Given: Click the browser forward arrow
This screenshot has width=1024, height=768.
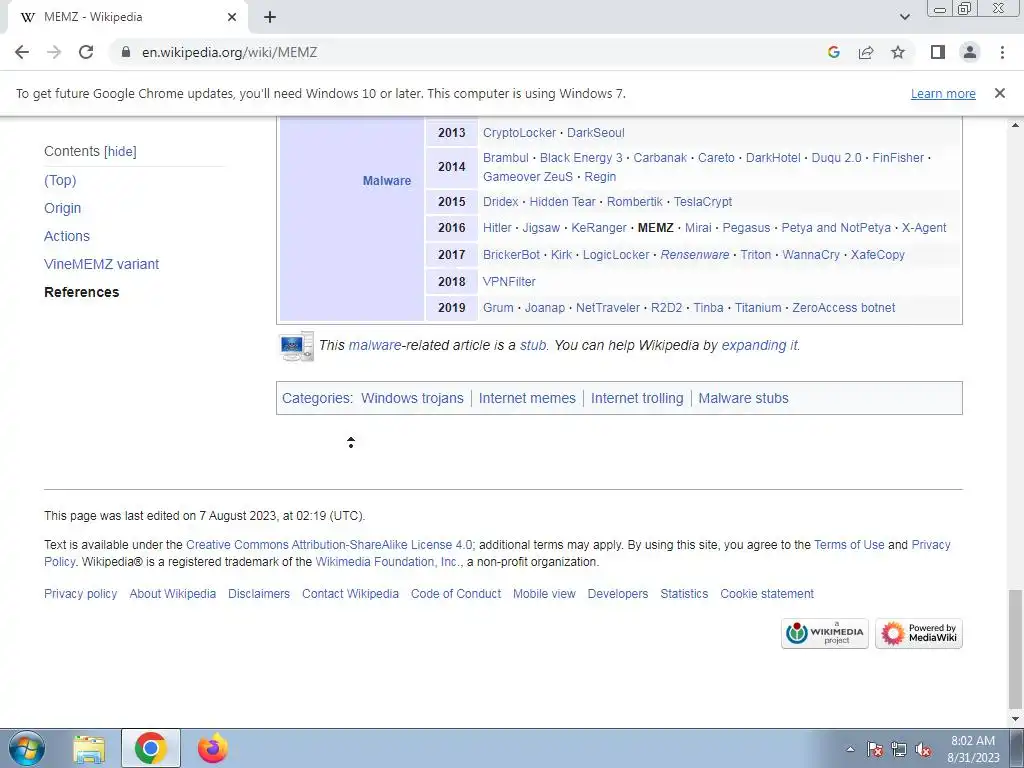Looking at the screenshot, I should (x=54, y=52).
